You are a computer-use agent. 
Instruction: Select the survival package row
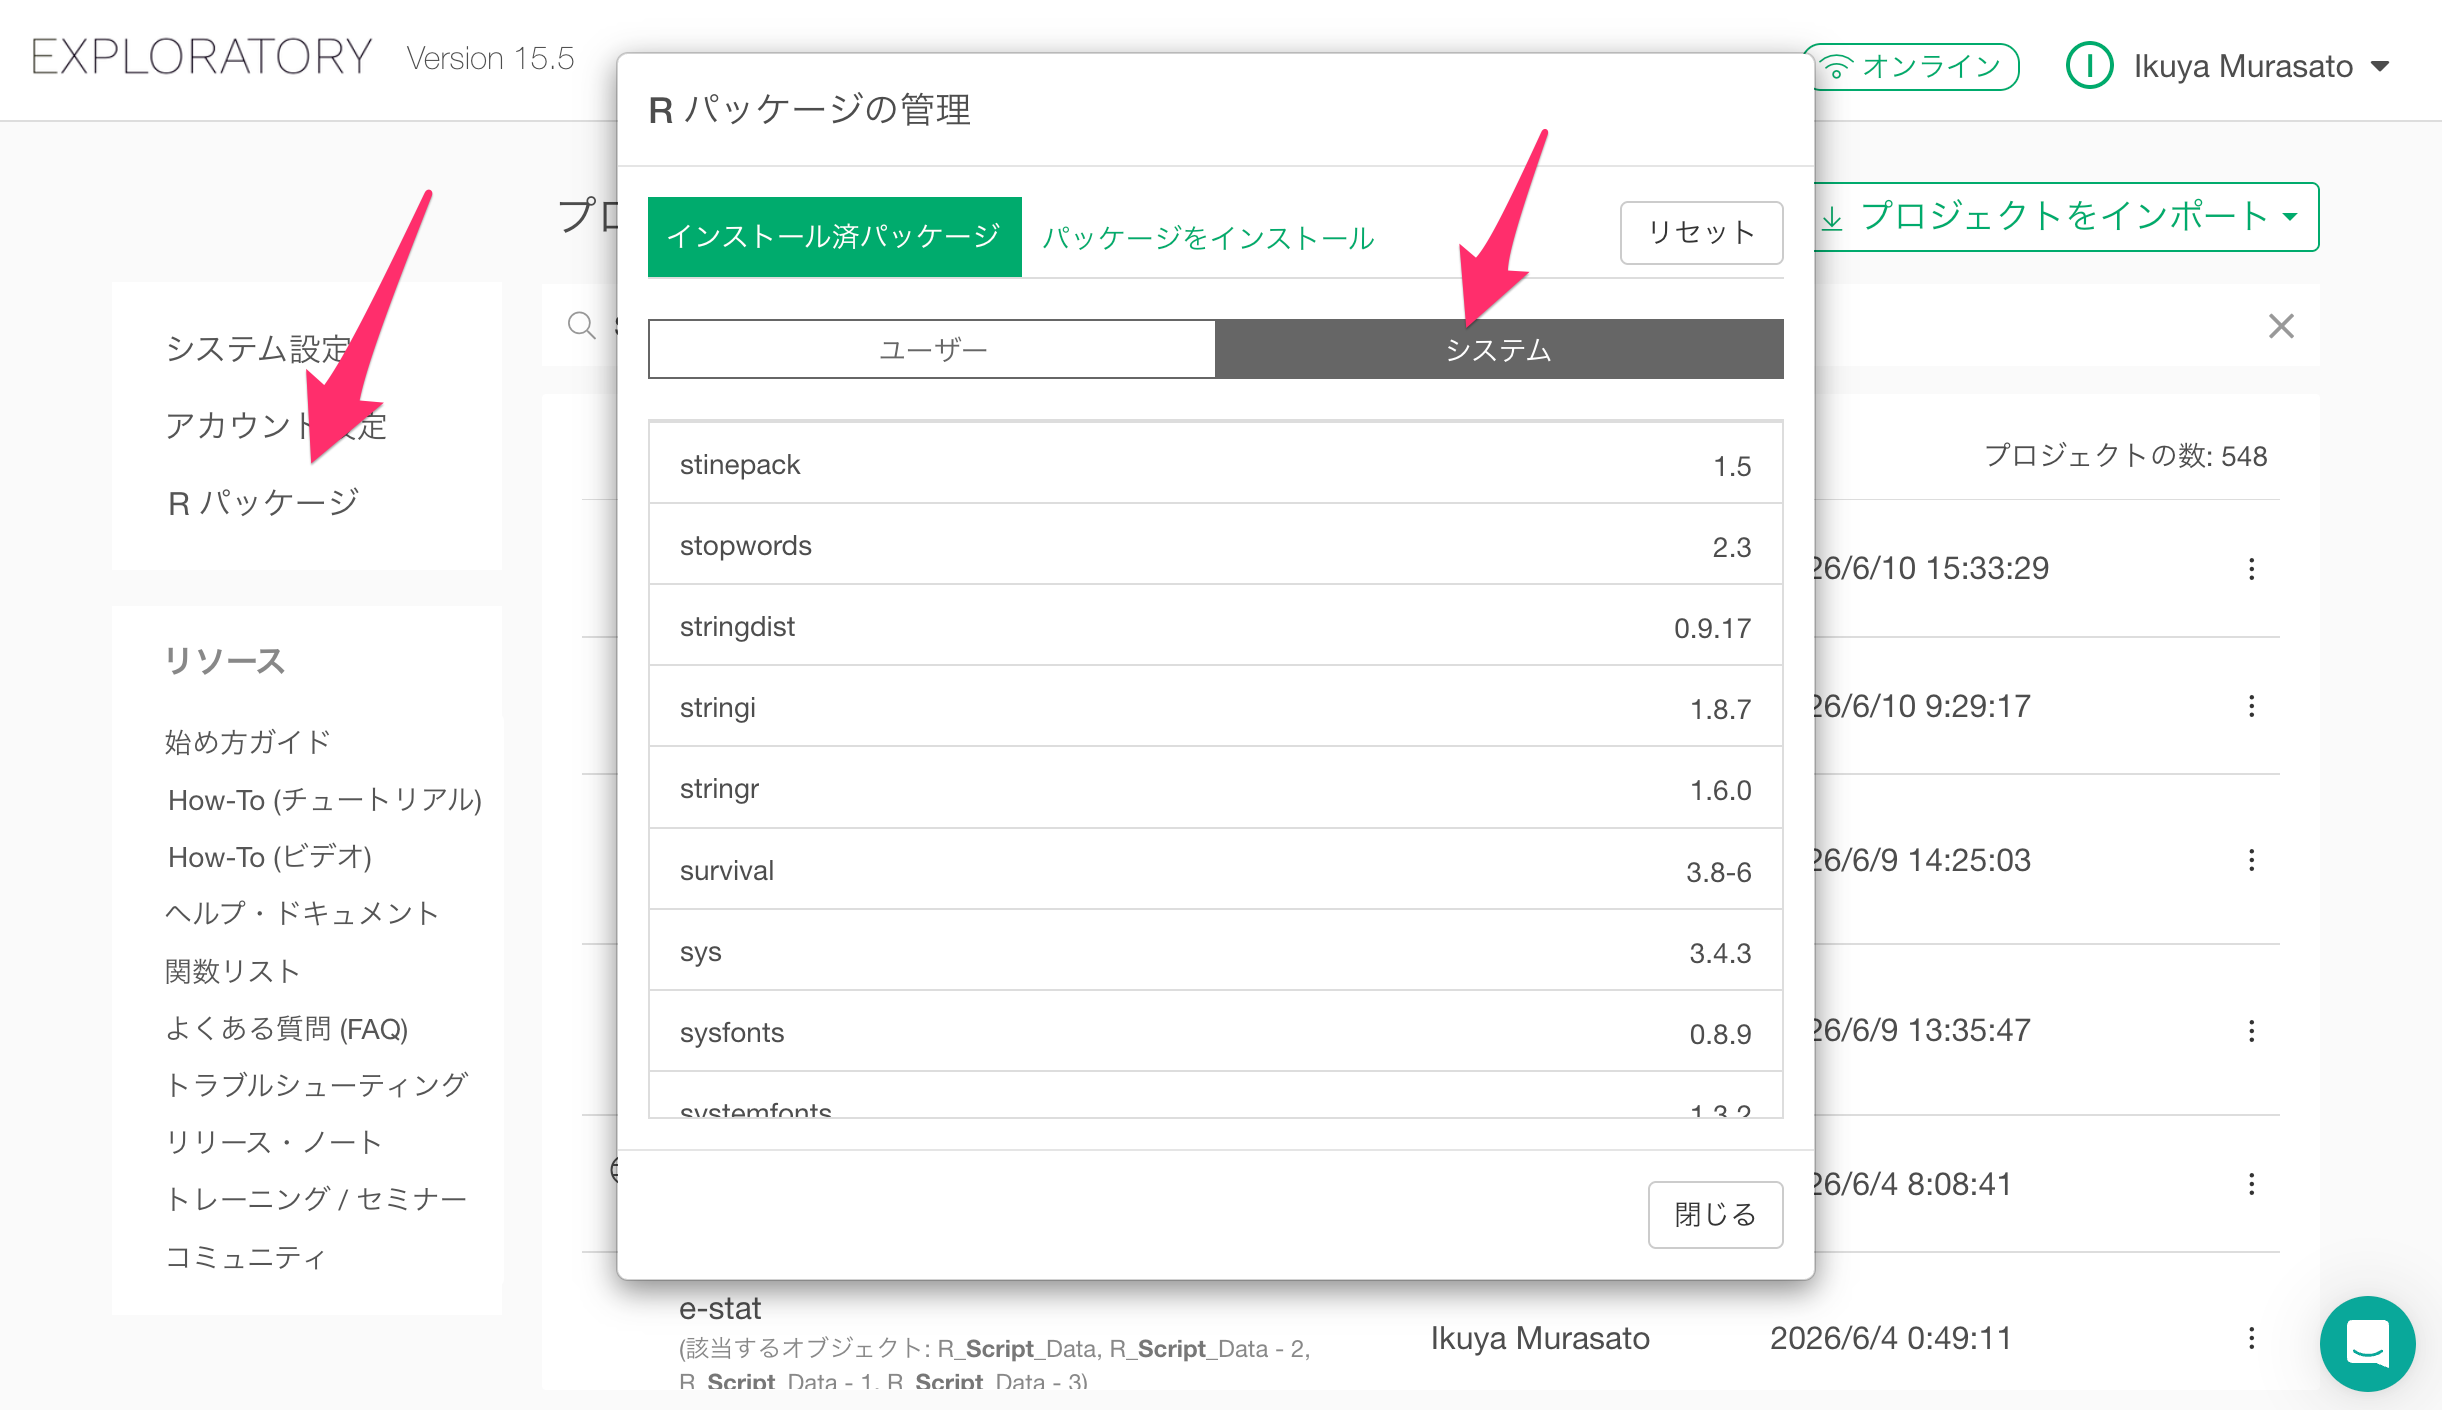point(1215,870)
